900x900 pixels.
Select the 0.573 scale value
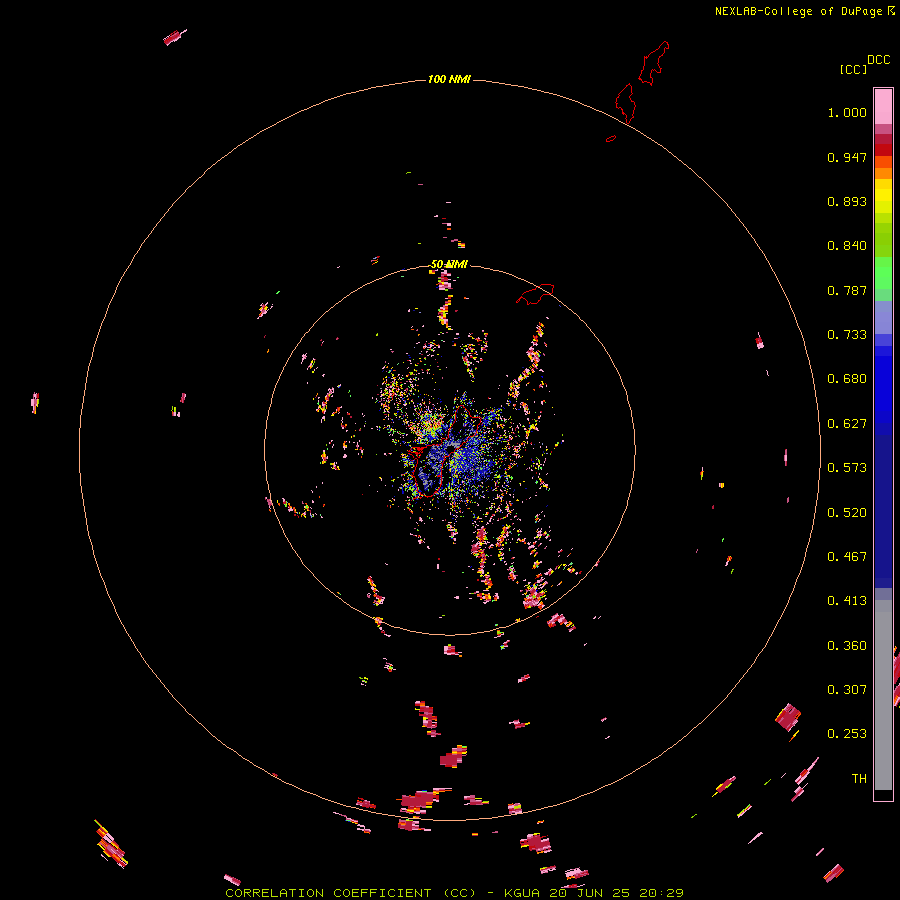847,468
